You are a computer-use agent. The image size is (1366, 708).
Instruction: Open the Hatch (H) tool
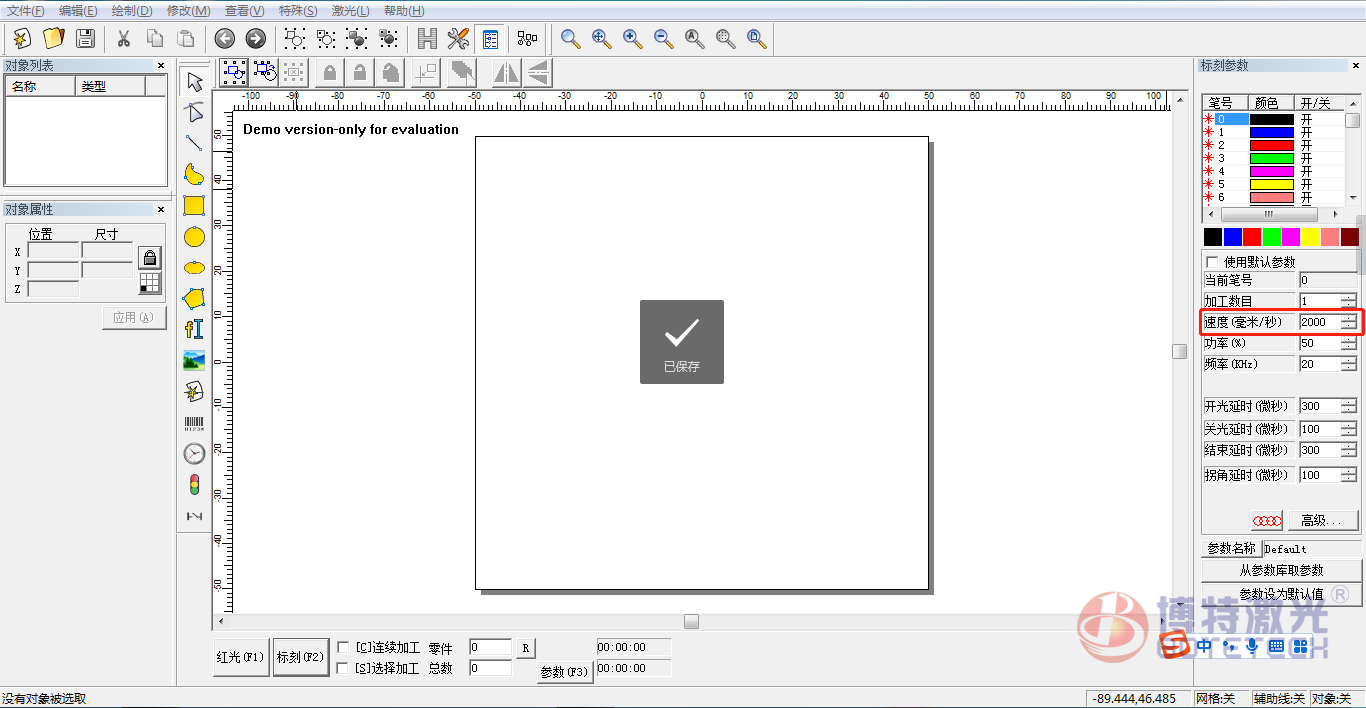pyautogui.click(x=428, y=39)
